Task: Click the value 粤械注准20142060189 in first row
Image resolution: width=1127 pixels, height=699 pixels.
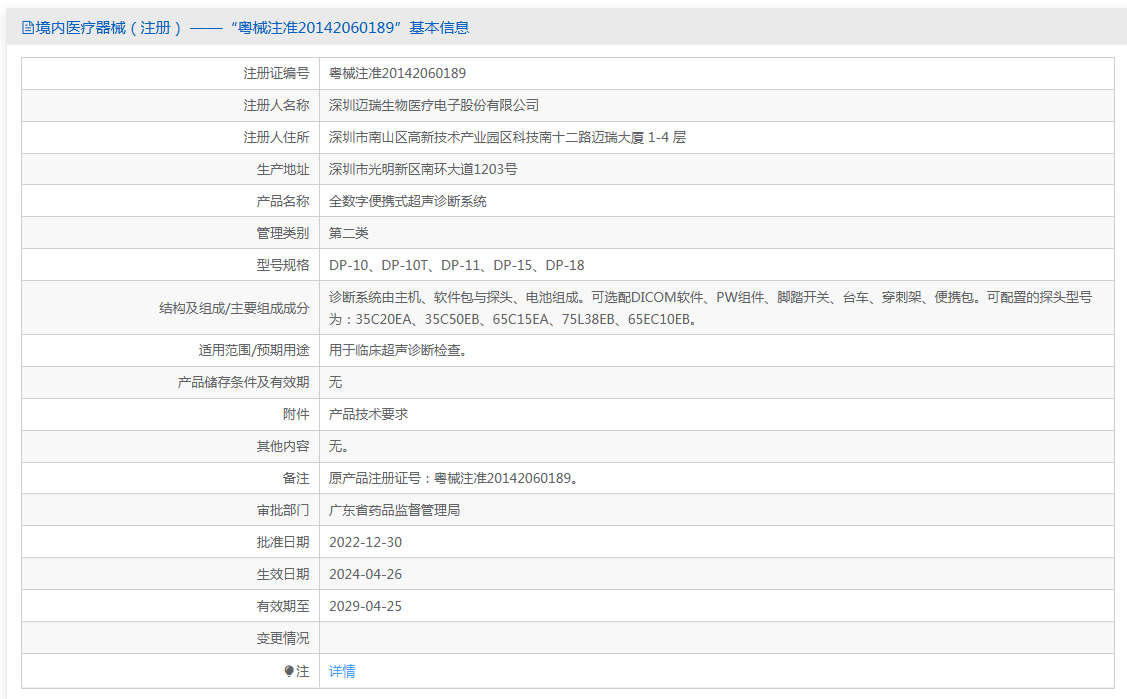Action: (397, 73)
